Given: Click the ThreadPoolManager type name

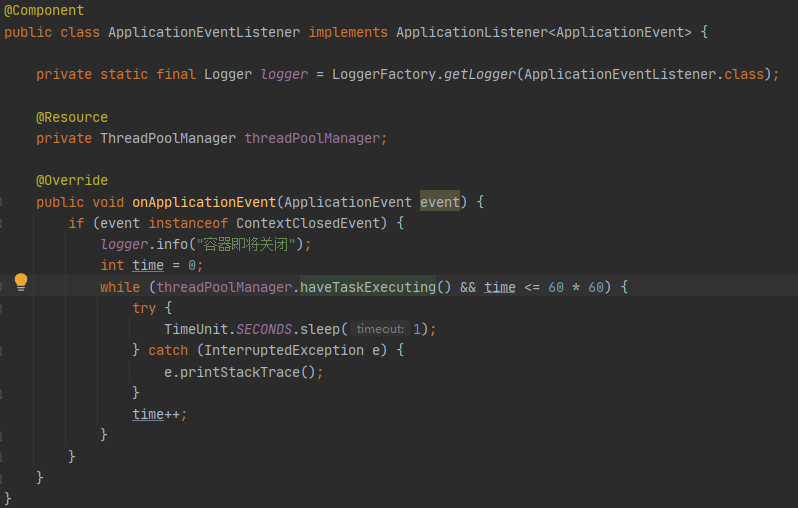Looking at the screenshot, I should coord(168,138).
